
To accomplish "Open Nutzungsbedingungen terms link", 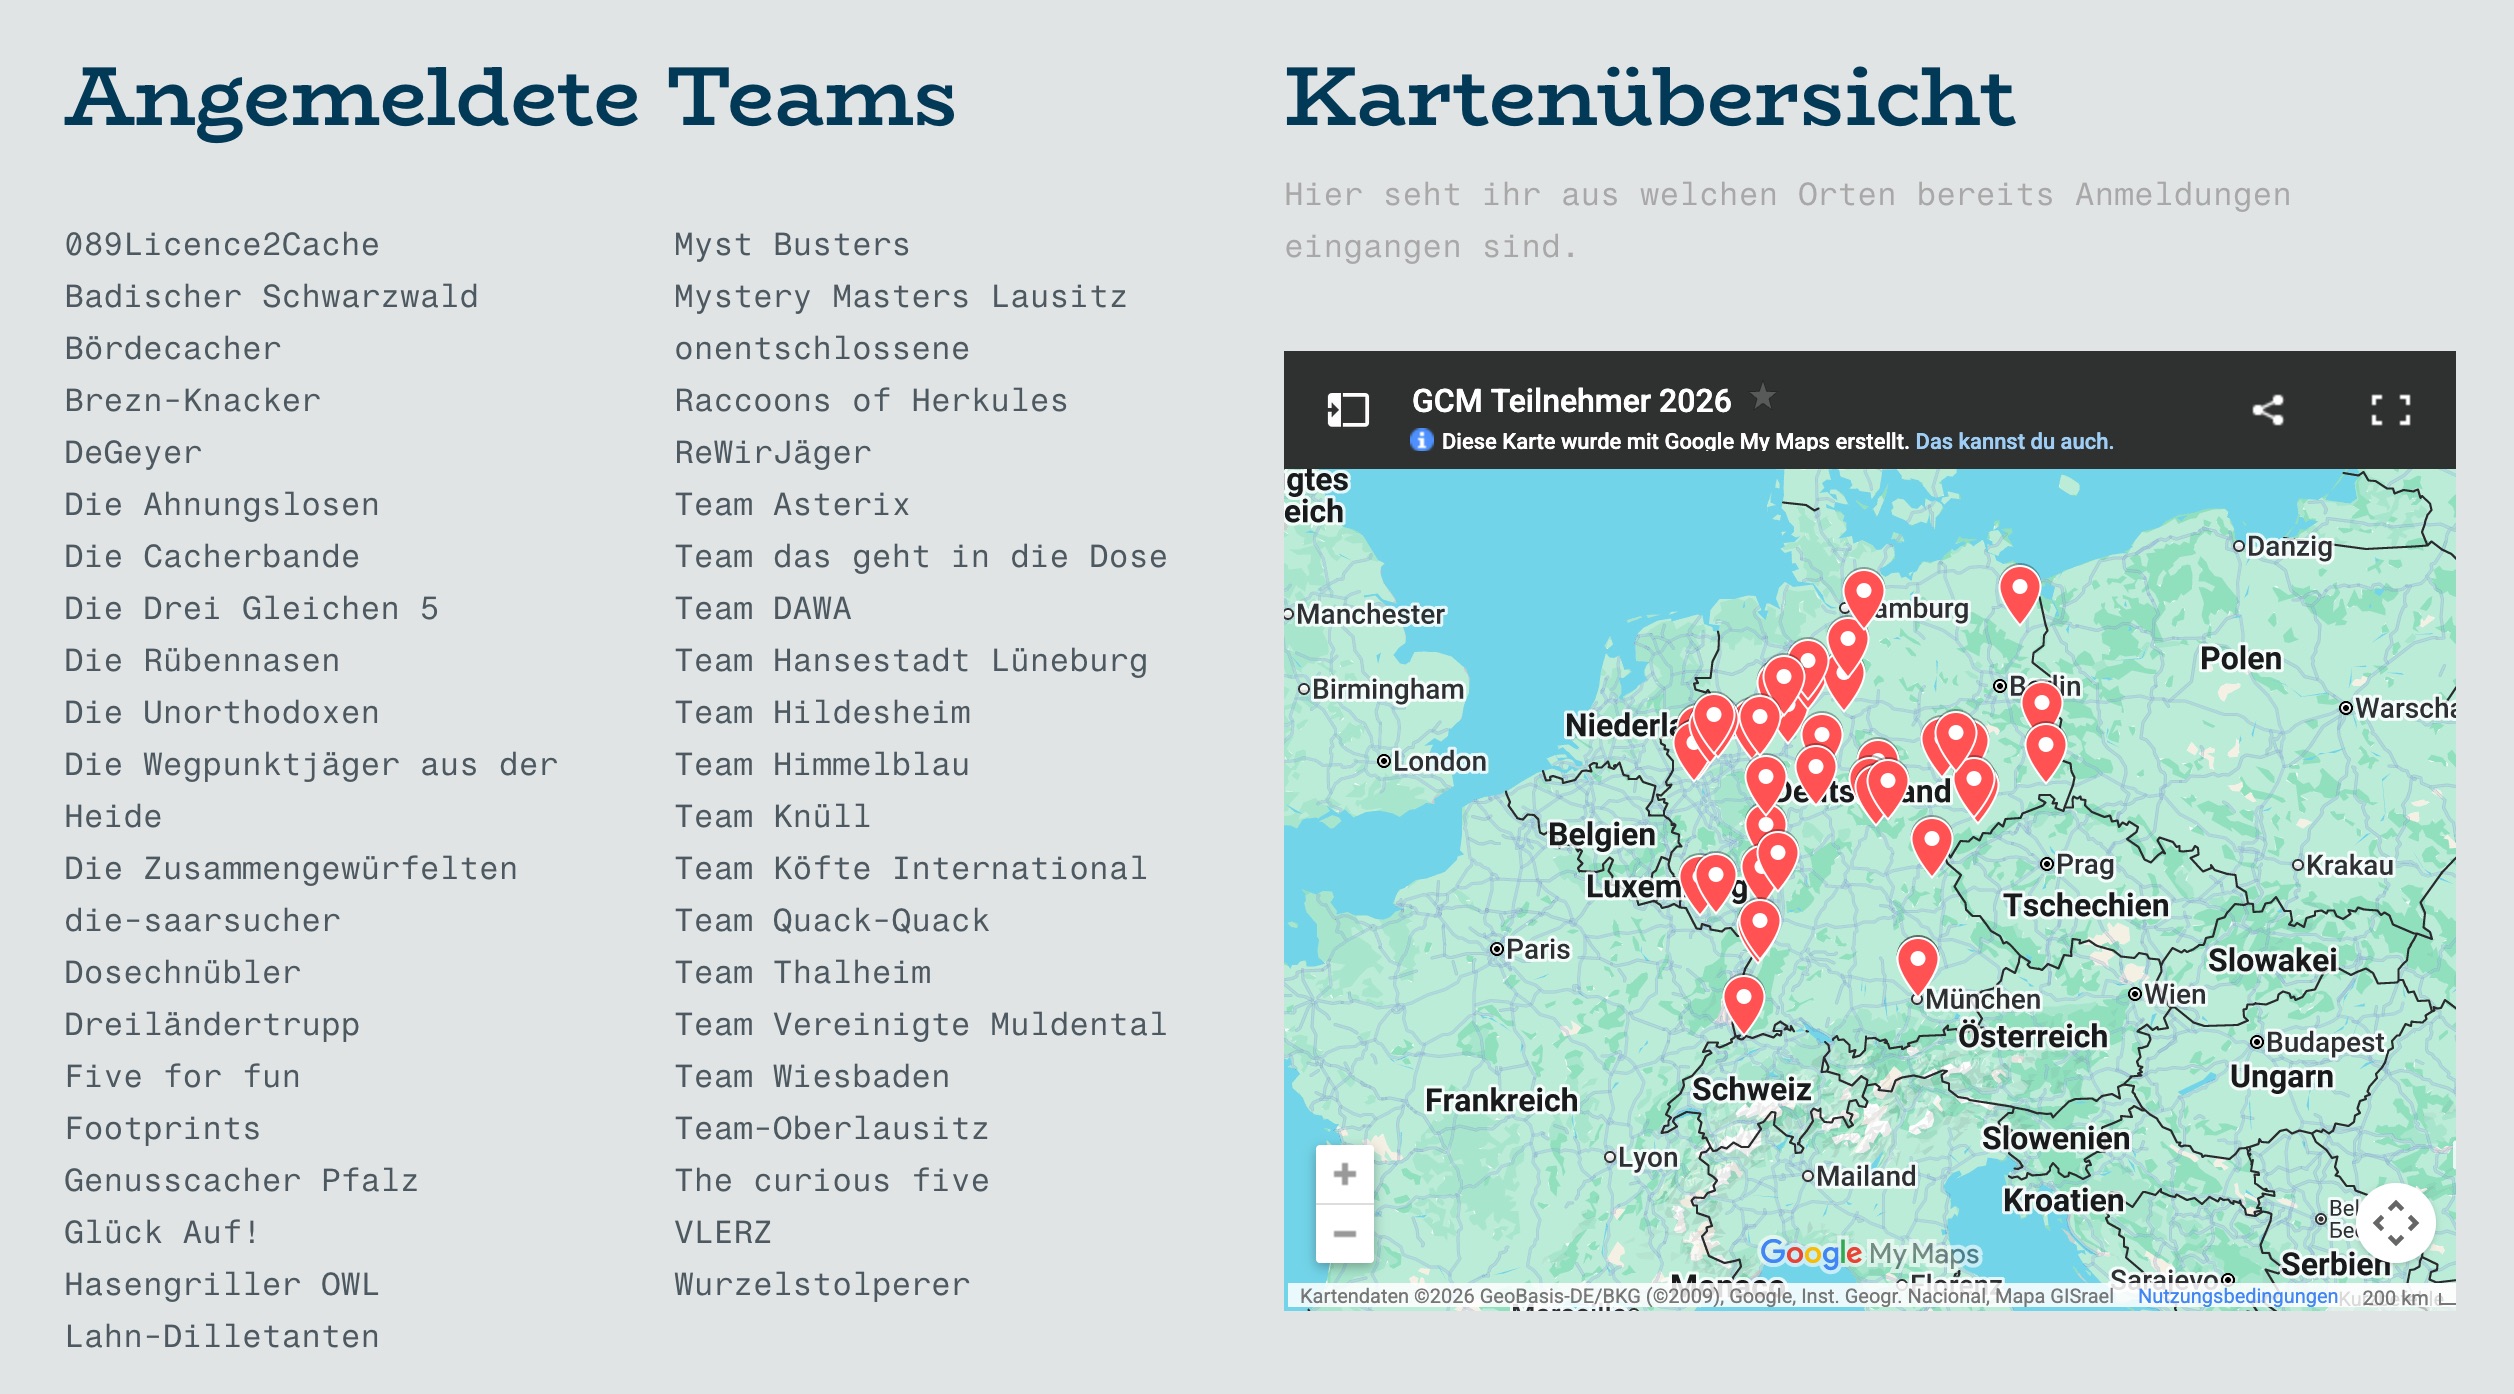I will (x=2237, y=1296).
